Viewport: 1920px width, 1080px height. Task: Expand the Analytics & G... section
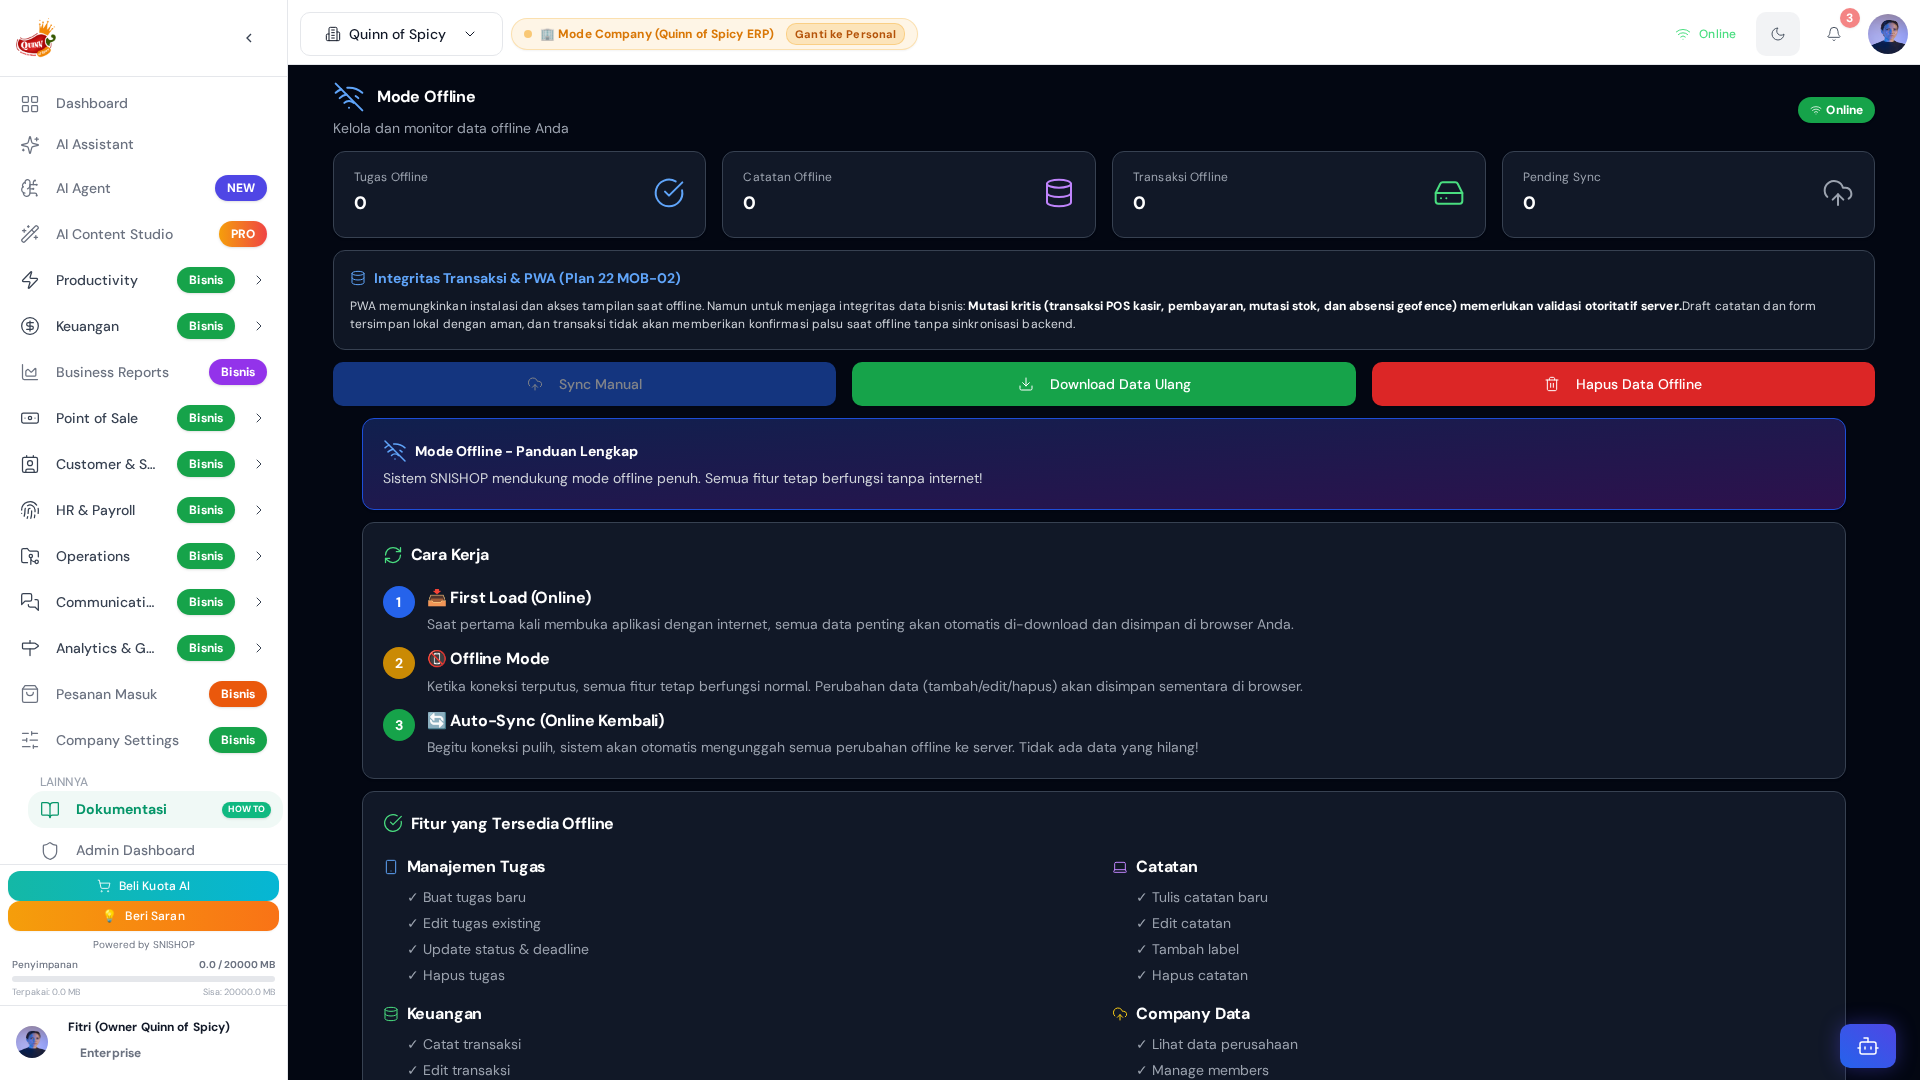[143, 648]
